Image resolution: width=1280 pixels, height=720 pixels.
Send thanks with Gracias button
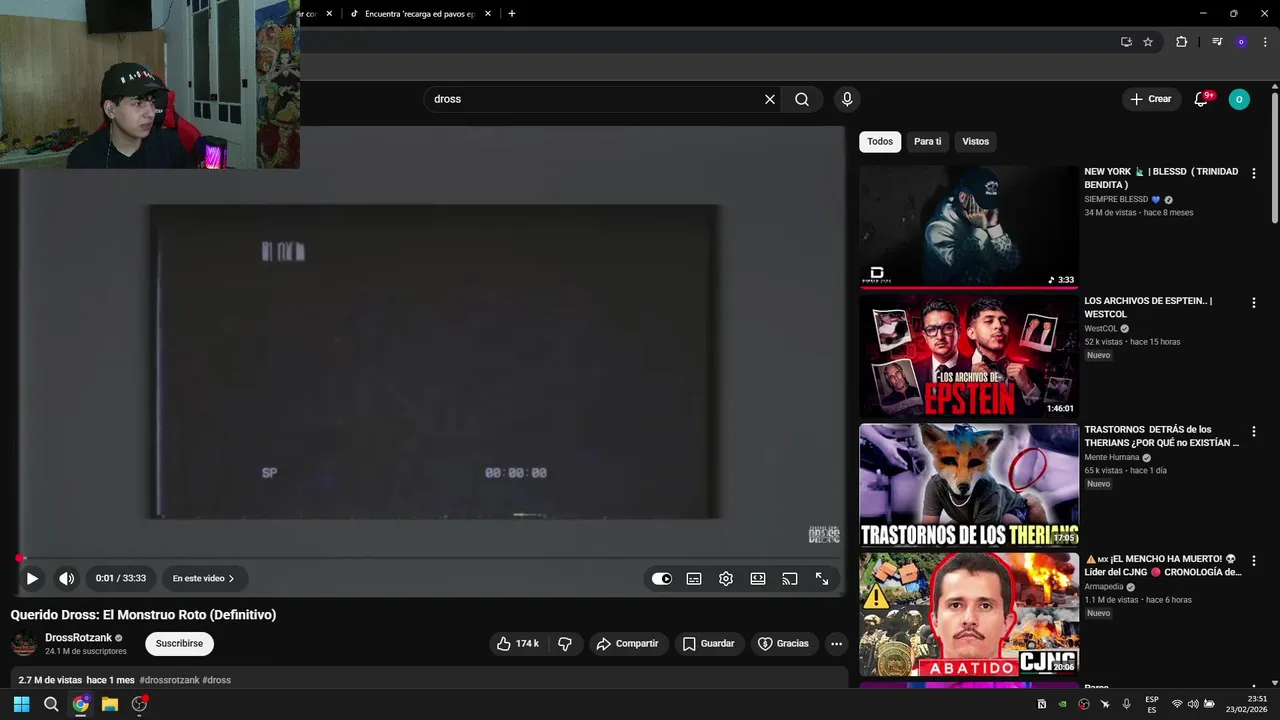[x=783, y=644]
